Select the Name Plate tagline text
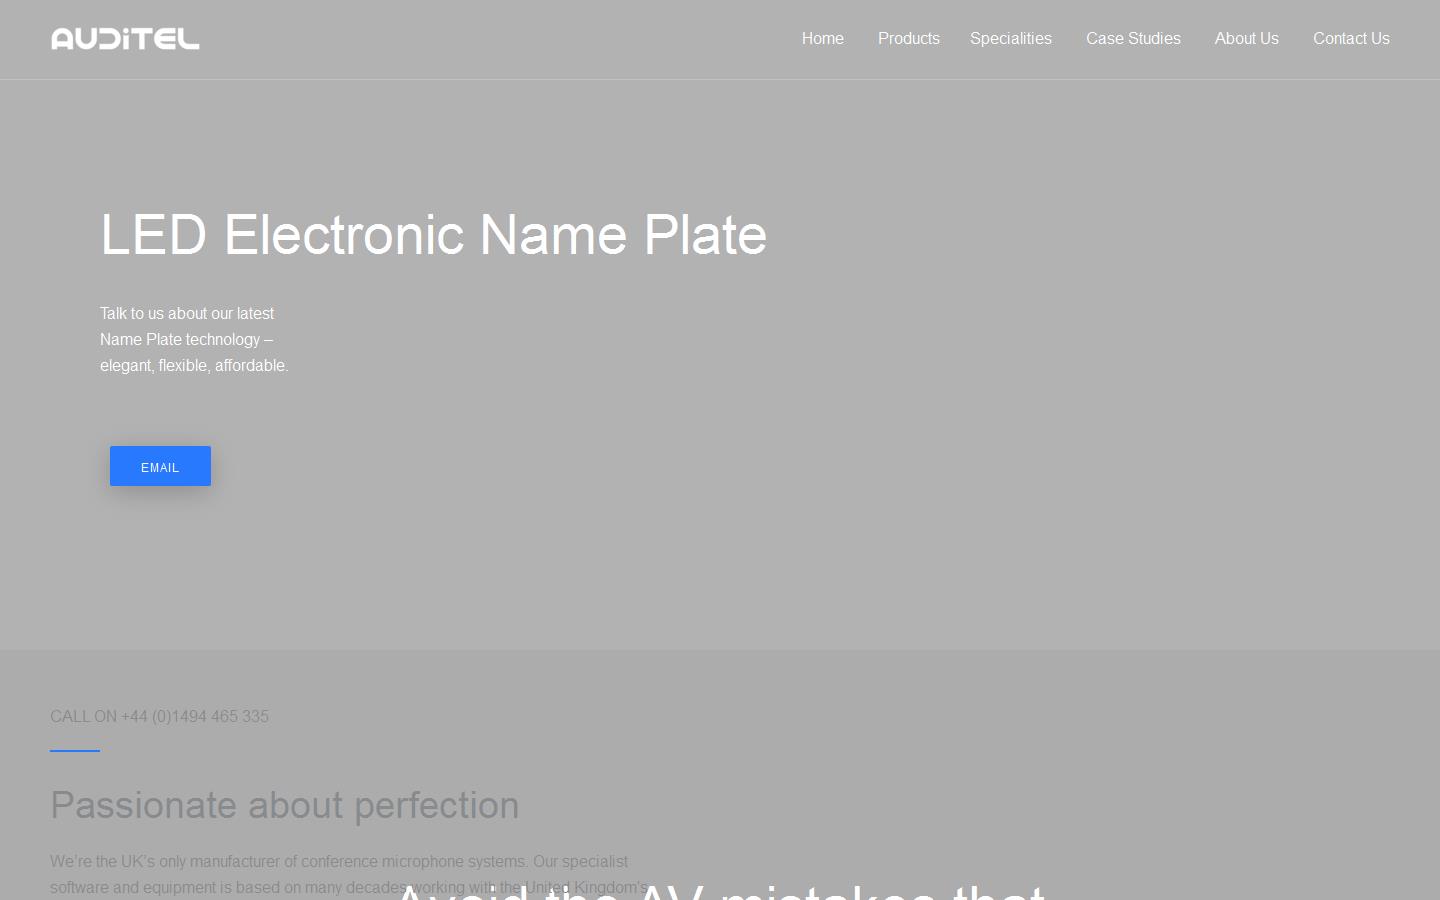Screen dimensions: 1440x900 point(194,339)
